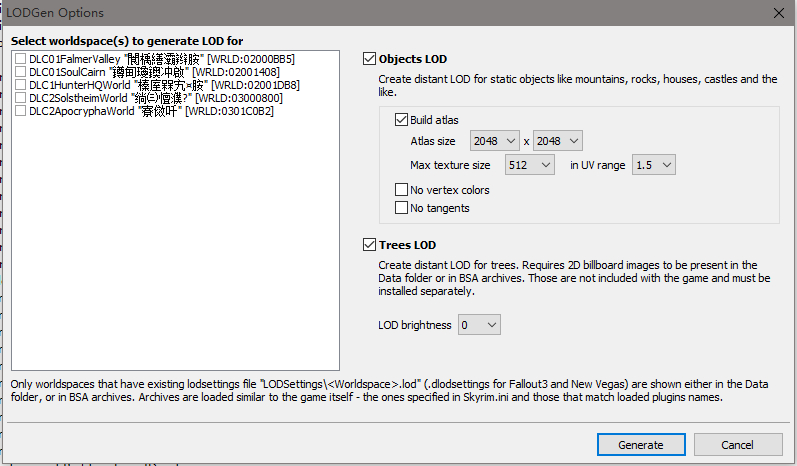
Task: Click the [WRLD:0301C0B2] text in DLC2ApocryphaWorld row
Action: (229, 111)
